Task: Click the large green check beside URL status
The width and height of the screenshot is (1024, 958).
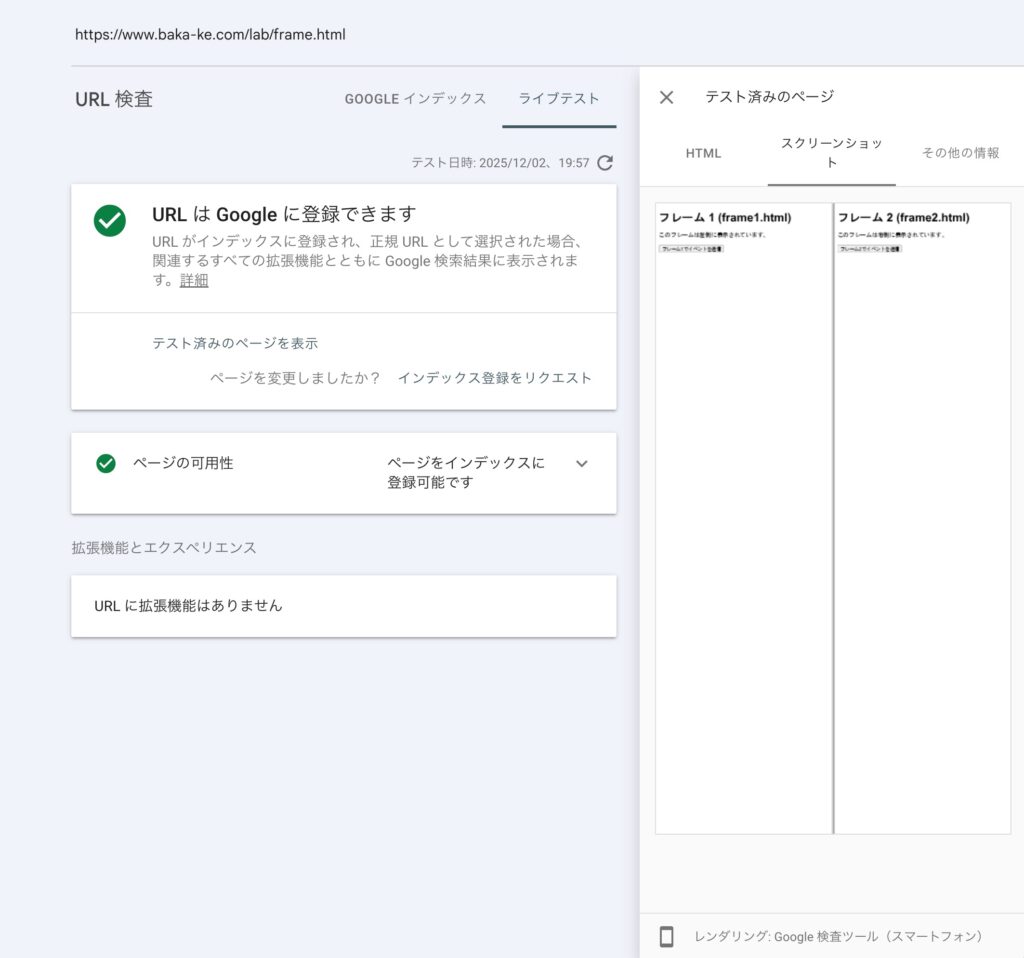Action: pyautogui.click(x=110, y=221)
